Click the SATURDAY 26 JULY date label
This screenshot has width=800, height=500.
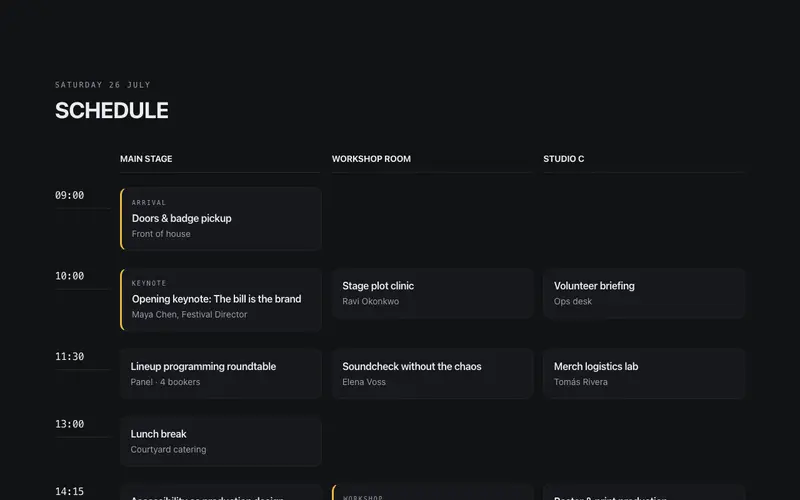(103, 85)
